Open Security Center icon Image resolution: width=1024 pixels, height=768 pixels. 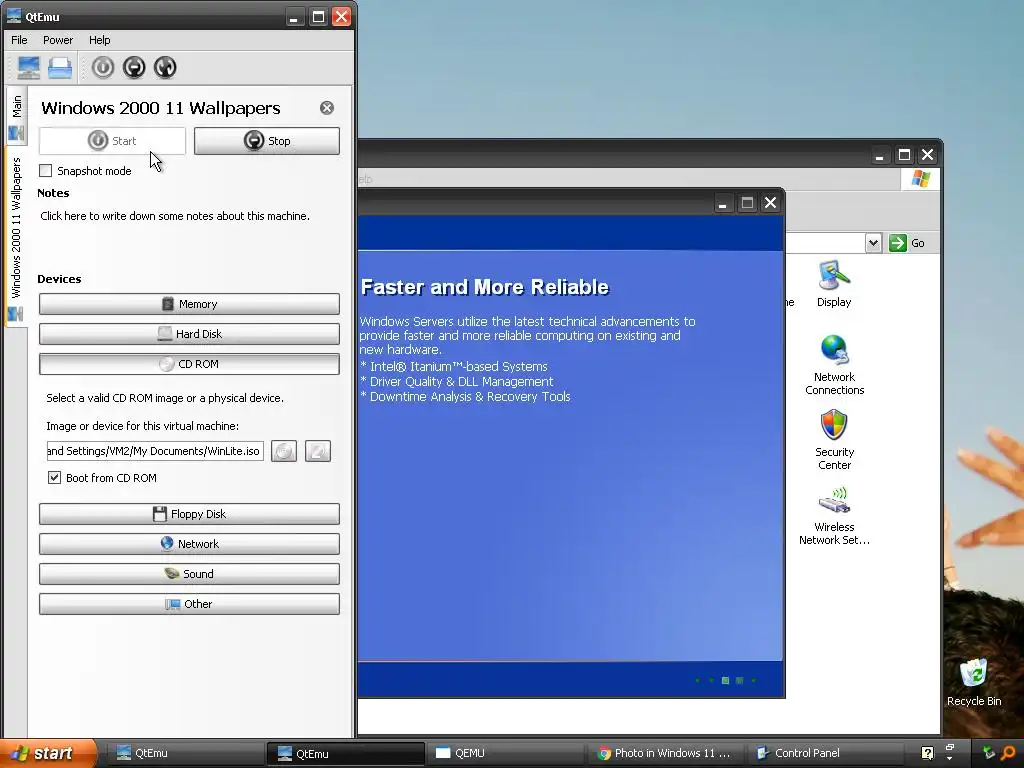click(834, 440)
